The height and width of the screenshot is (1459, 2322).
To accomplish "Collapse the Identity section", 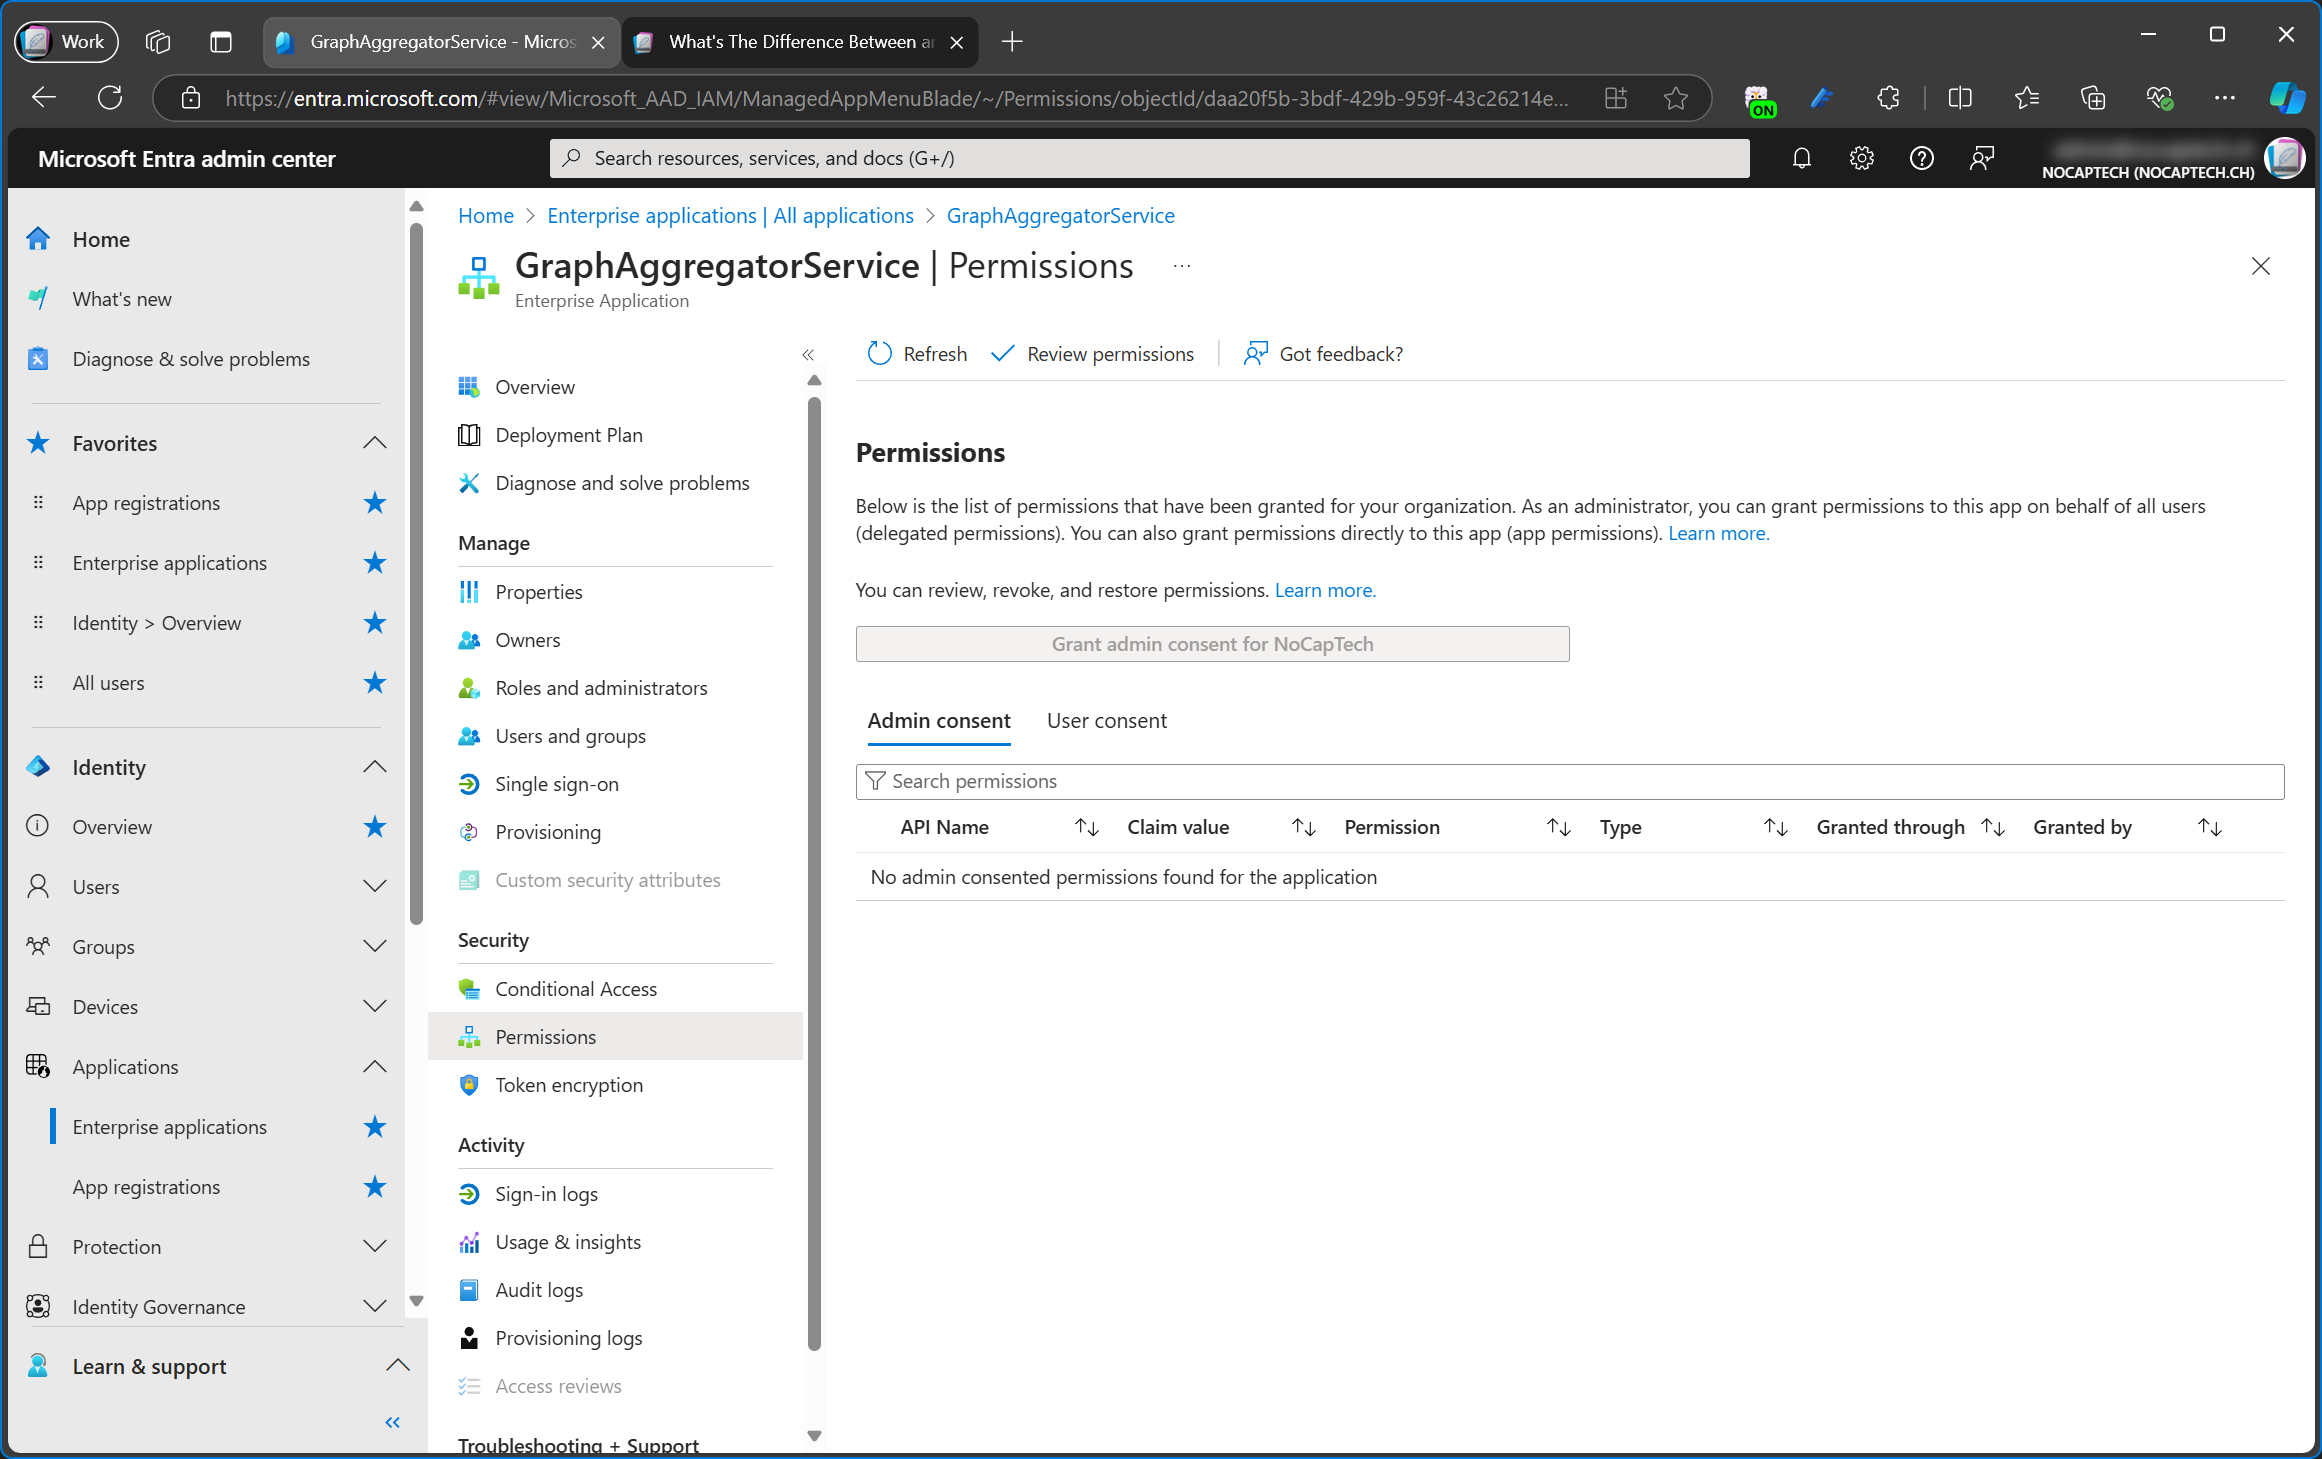I will click(x=374, y=767).
